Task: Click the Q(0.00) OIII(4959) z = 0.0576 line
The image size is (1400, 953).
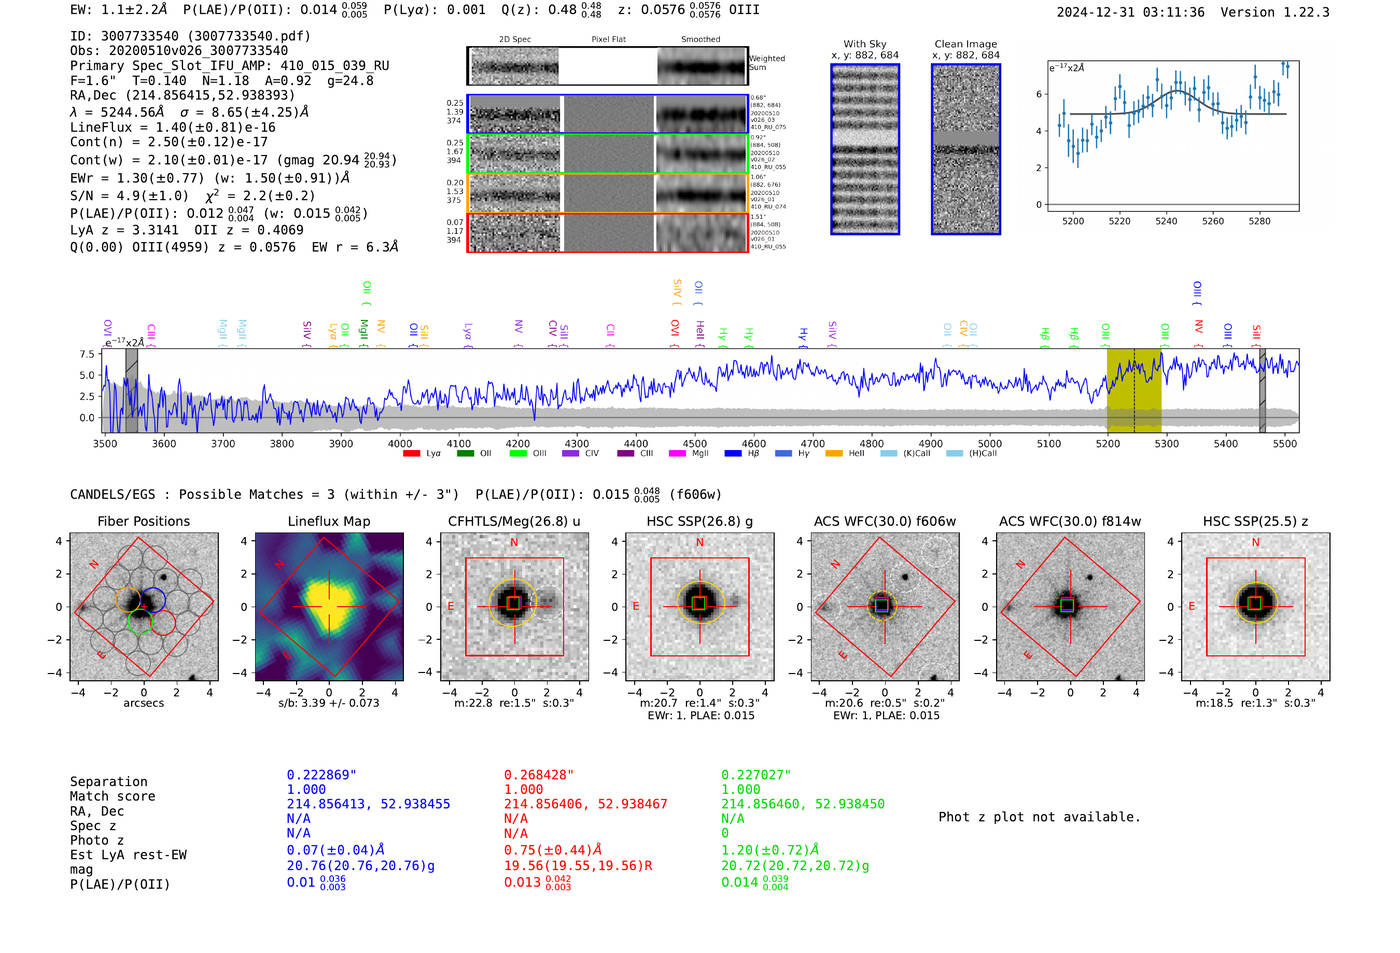Action: coord(234,247)
